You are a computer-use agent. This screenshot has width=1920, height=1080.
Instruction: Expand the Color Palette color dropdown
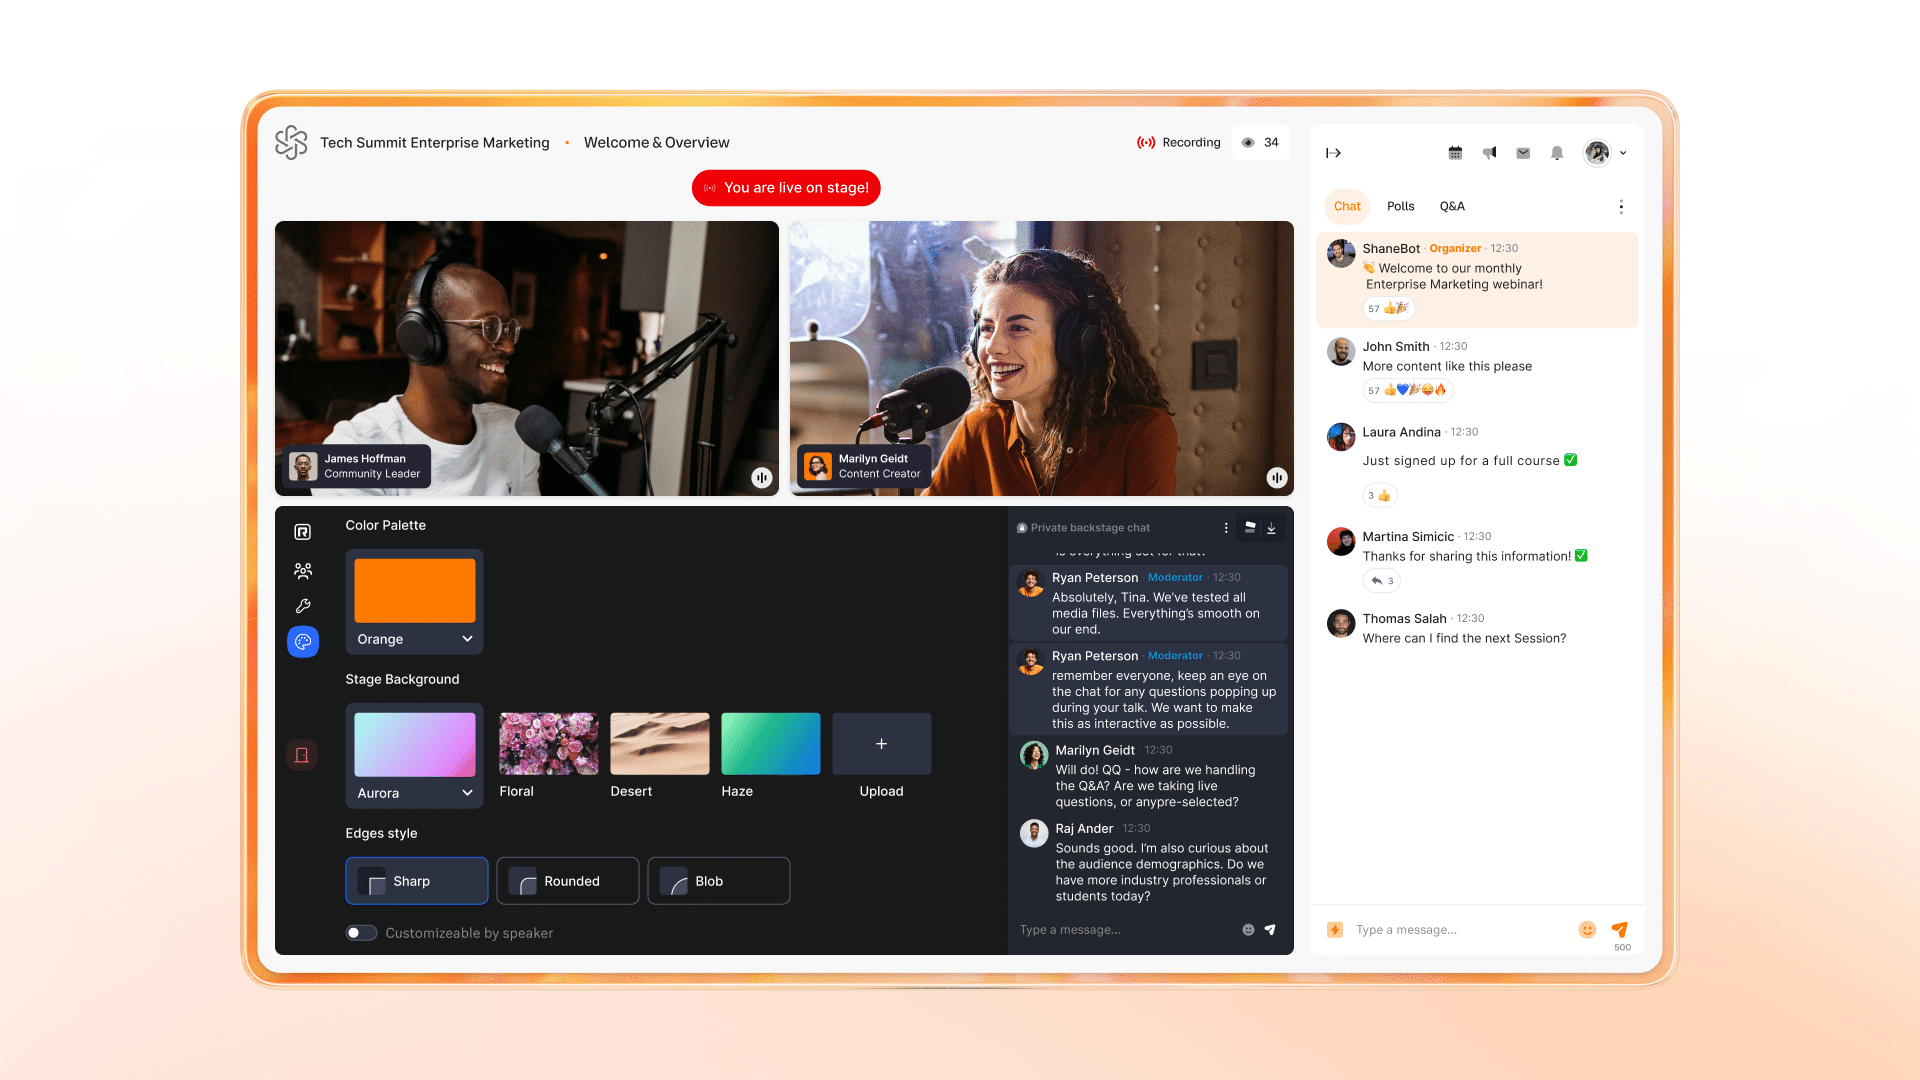point(415,638)
